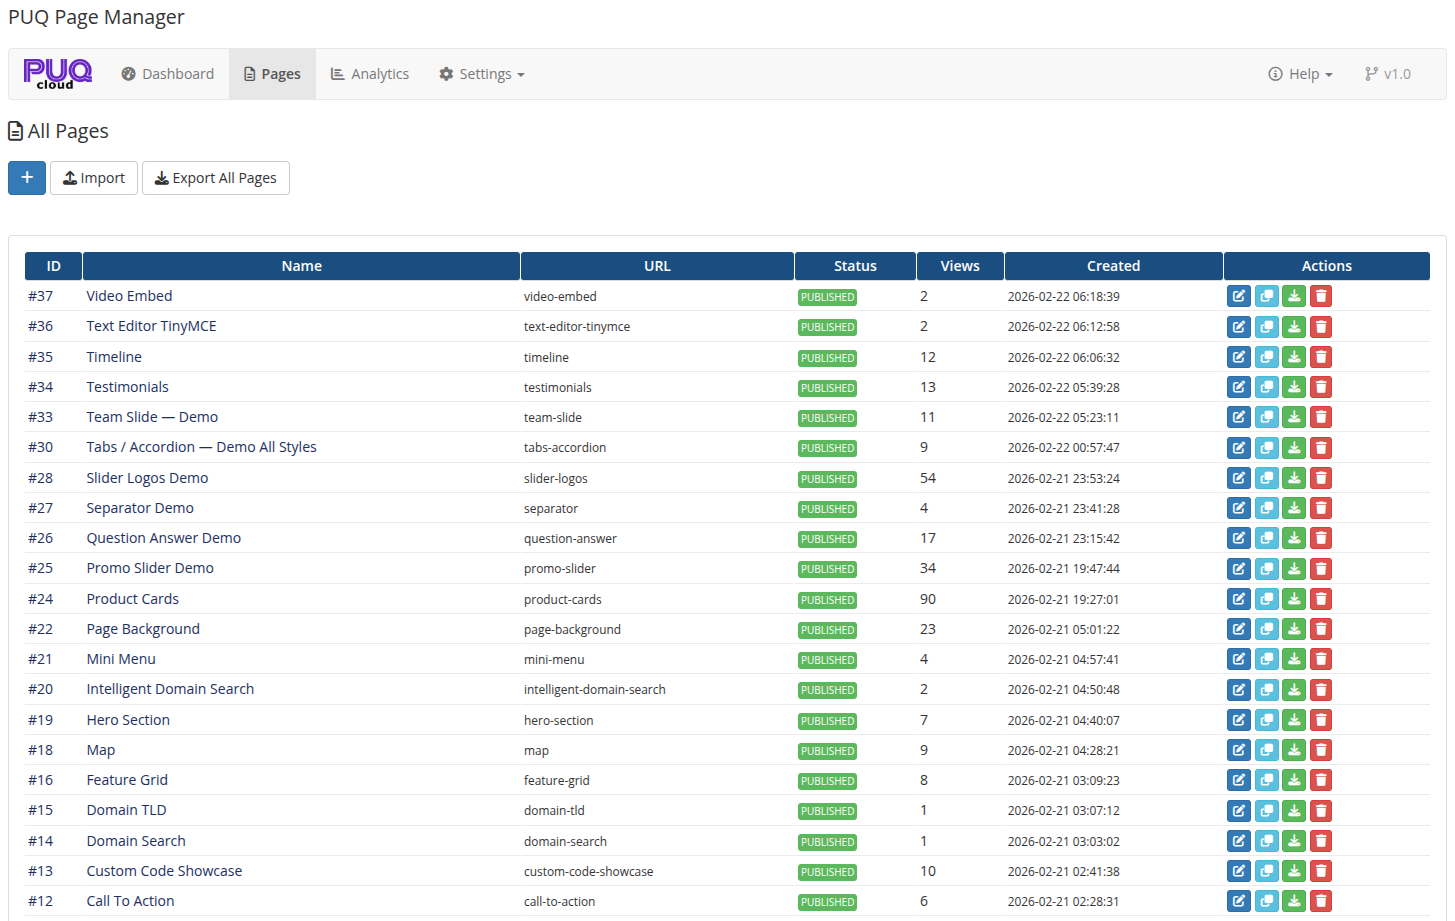Open the Slider Logos Demo page link

(x=147, y=478)
